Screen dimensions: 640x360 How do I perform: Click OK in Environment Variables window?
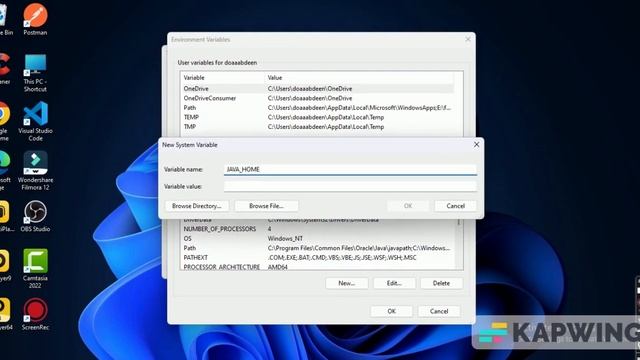tap(391, 311)
